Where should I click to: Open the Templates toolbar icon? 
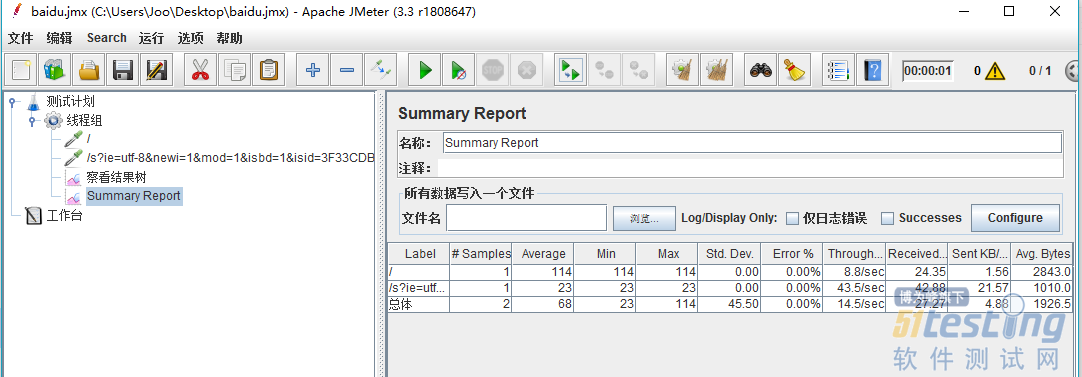pos(54,70)
